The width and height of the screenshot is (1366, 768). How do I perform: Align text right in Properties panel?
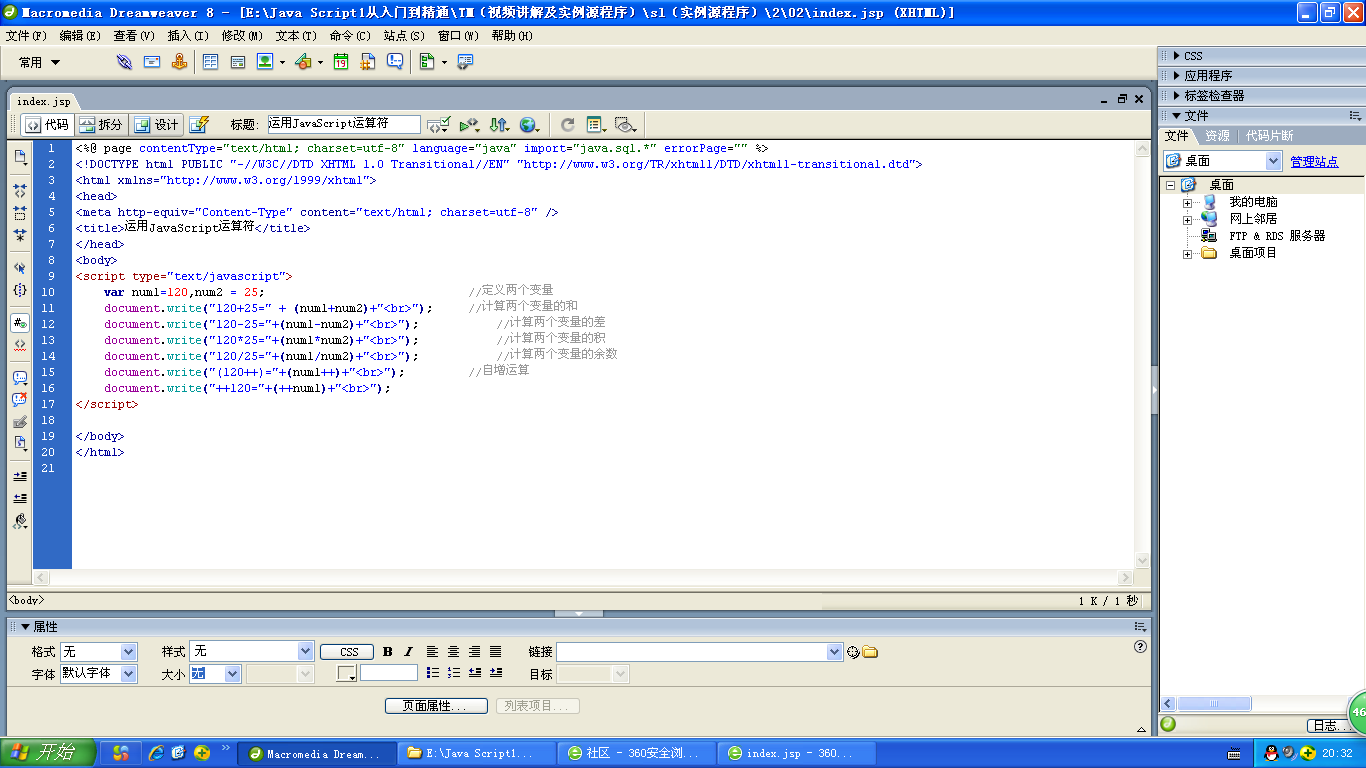[x=474, y=652]
